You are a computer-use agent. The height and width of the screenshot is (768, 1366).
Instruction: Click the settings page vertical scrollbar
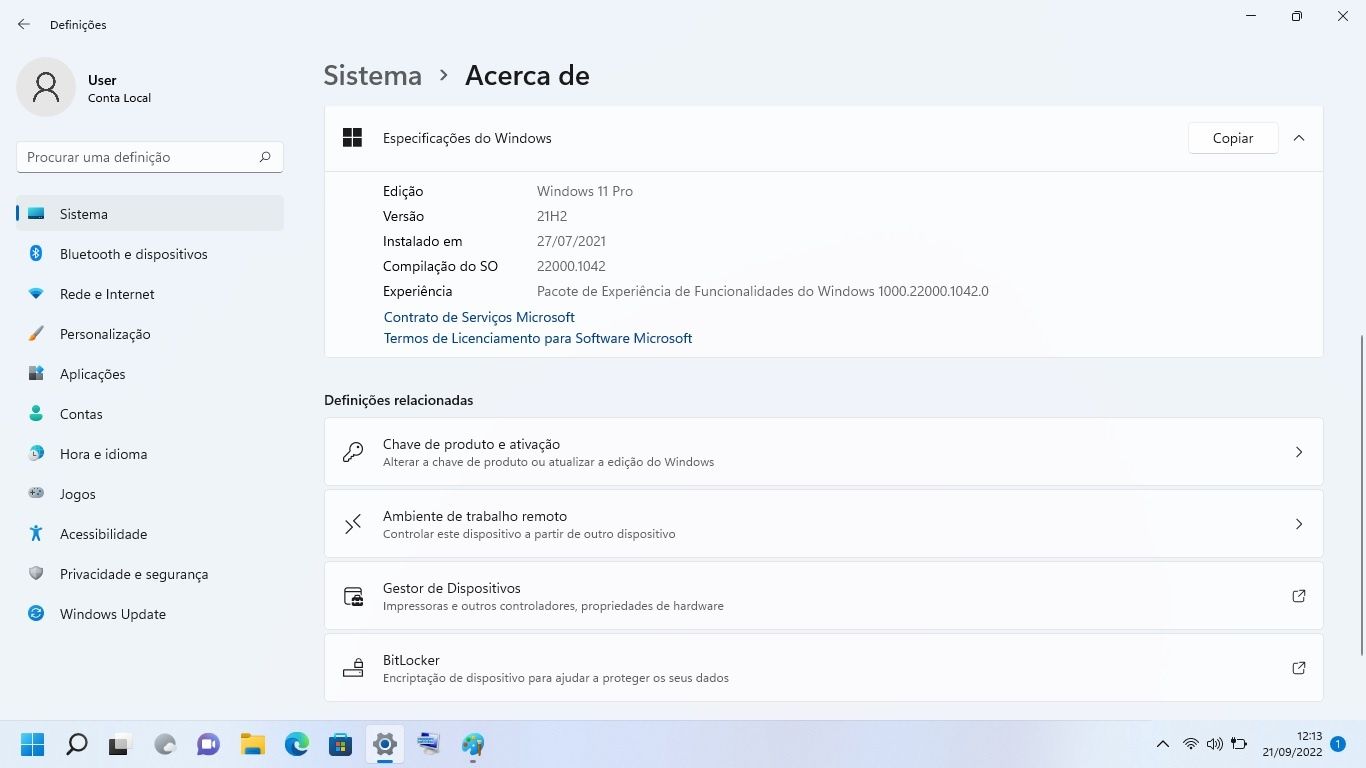1360,495
